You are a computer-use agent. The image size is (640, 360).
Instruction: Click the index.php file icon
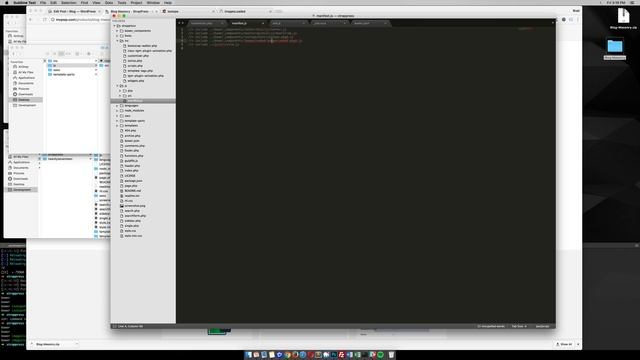pos(122,171)
